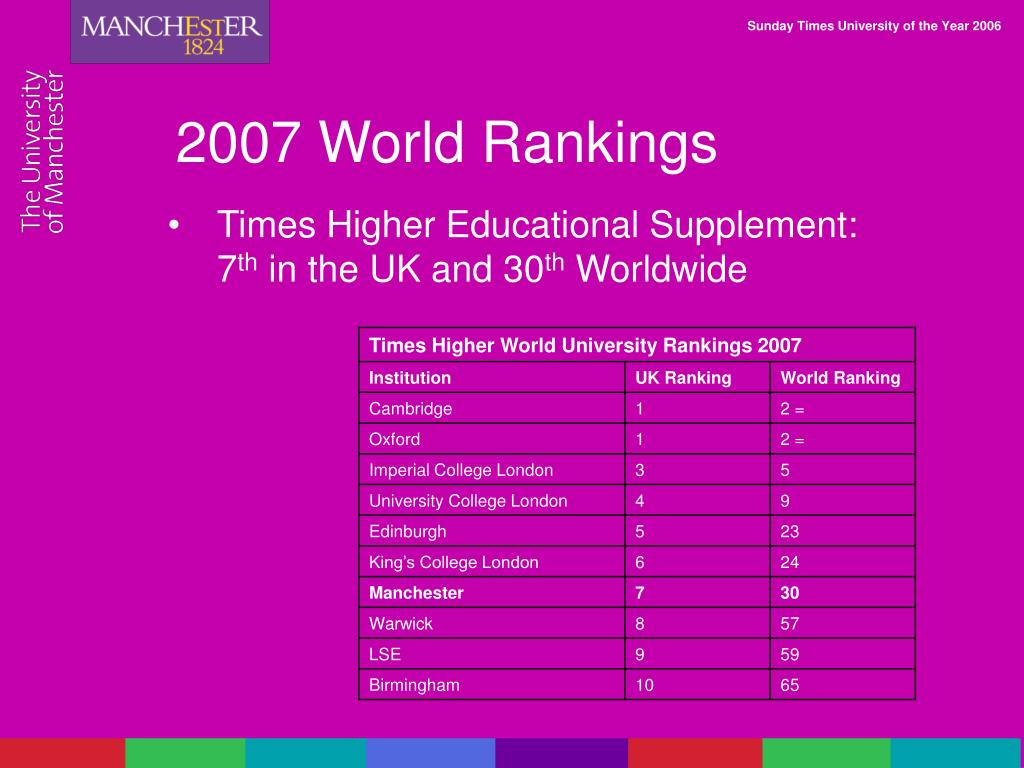Click the 'World Ranking' column header
The width and height of the screenshot is (1024, 768).
point(842,377)
